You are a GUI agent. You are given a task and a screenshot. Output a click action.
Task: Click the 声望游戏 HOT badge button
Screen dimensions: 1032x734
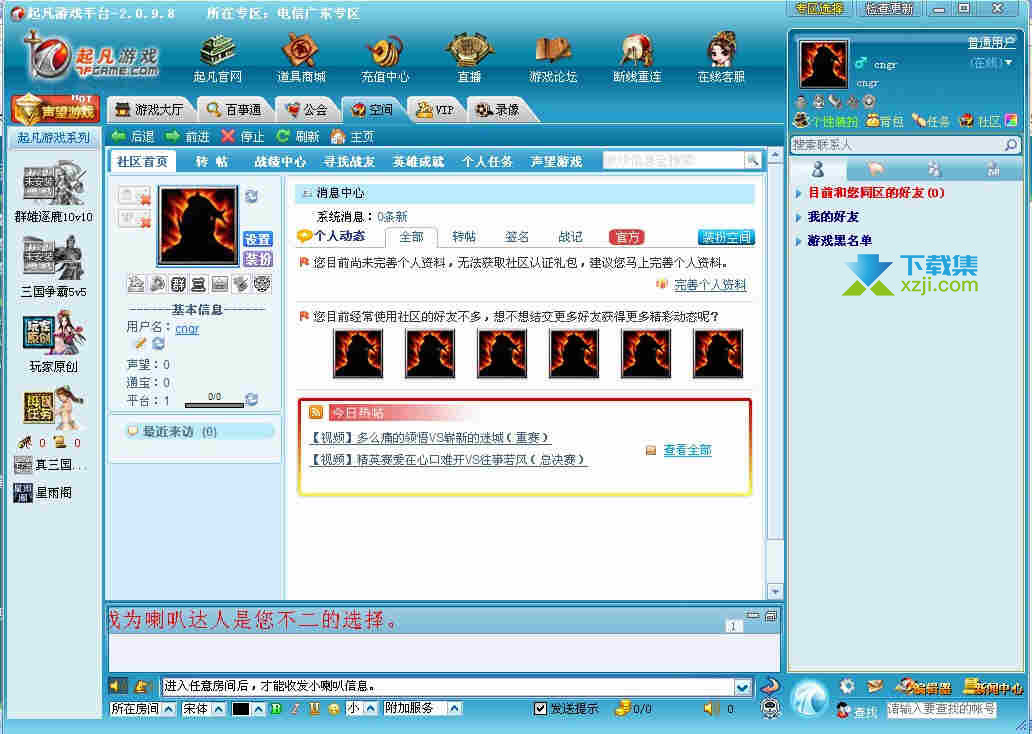pyautogui.click(x=55, y=109)
